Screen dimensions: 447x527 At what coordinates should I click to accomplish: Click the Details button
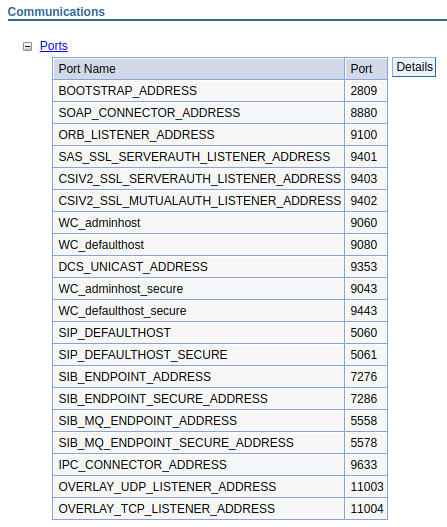pyautogui.click(x=414, y=67)
